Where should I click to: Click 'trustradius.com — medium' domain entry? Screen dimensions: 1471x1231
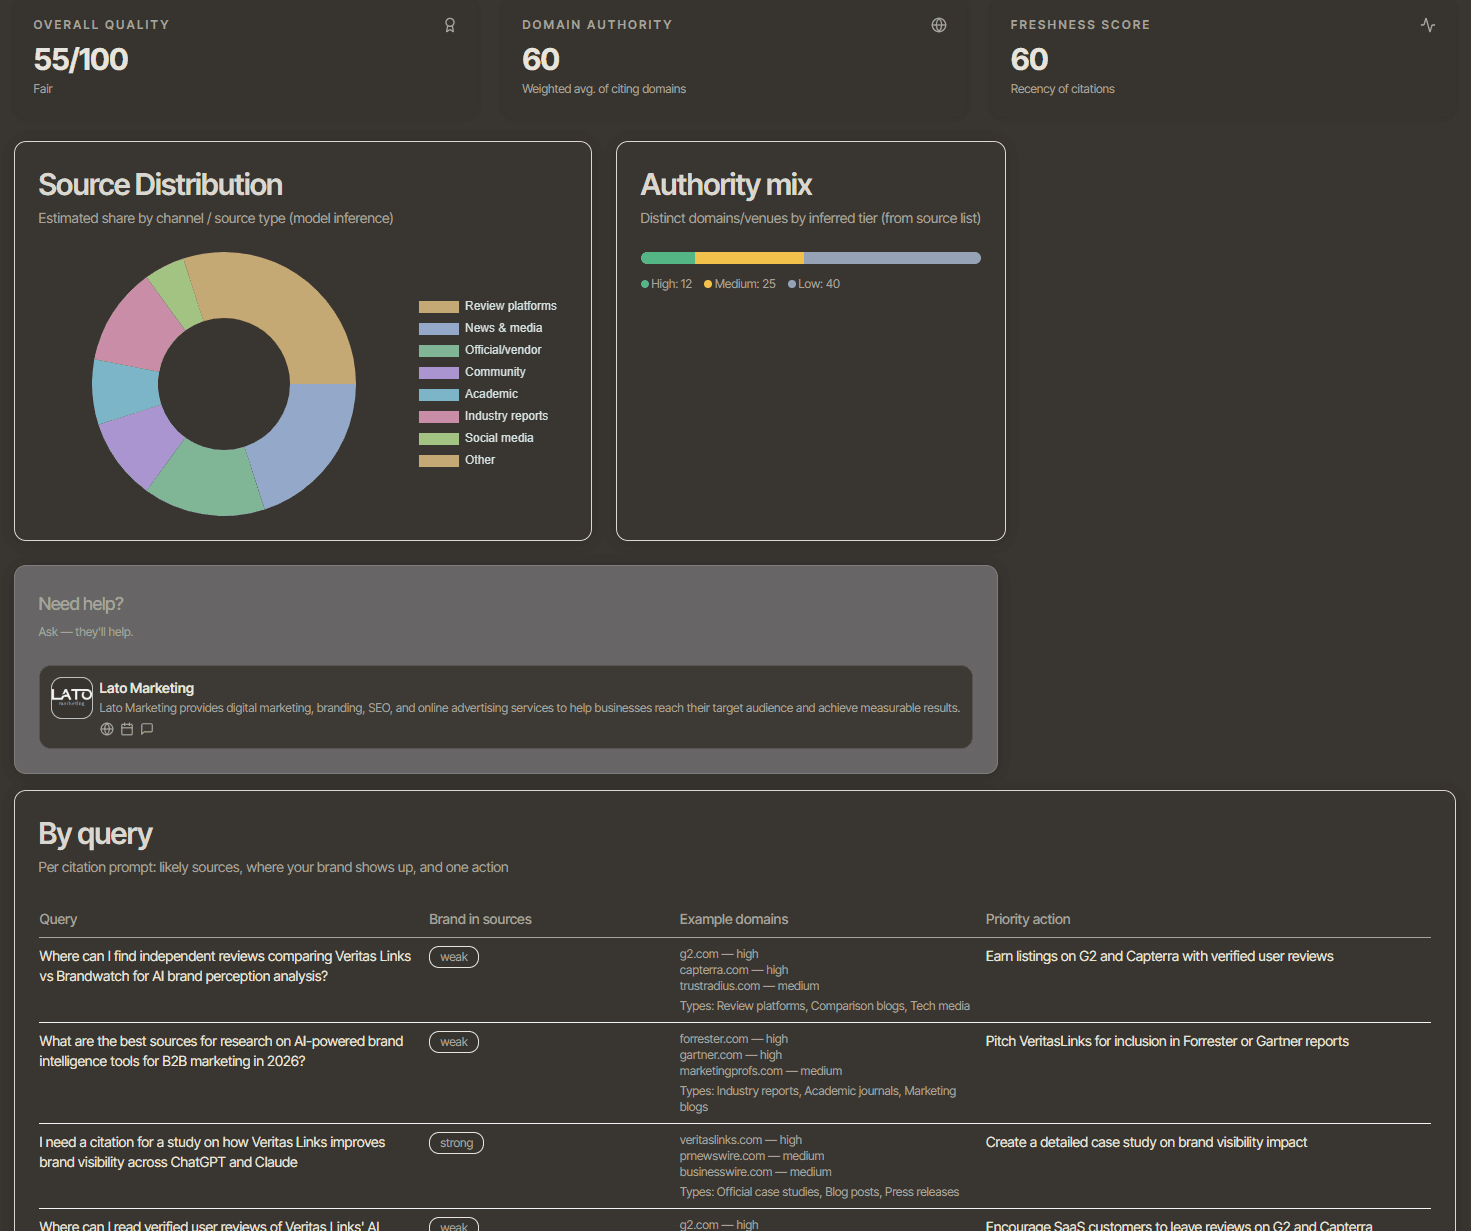pos(750,986)
